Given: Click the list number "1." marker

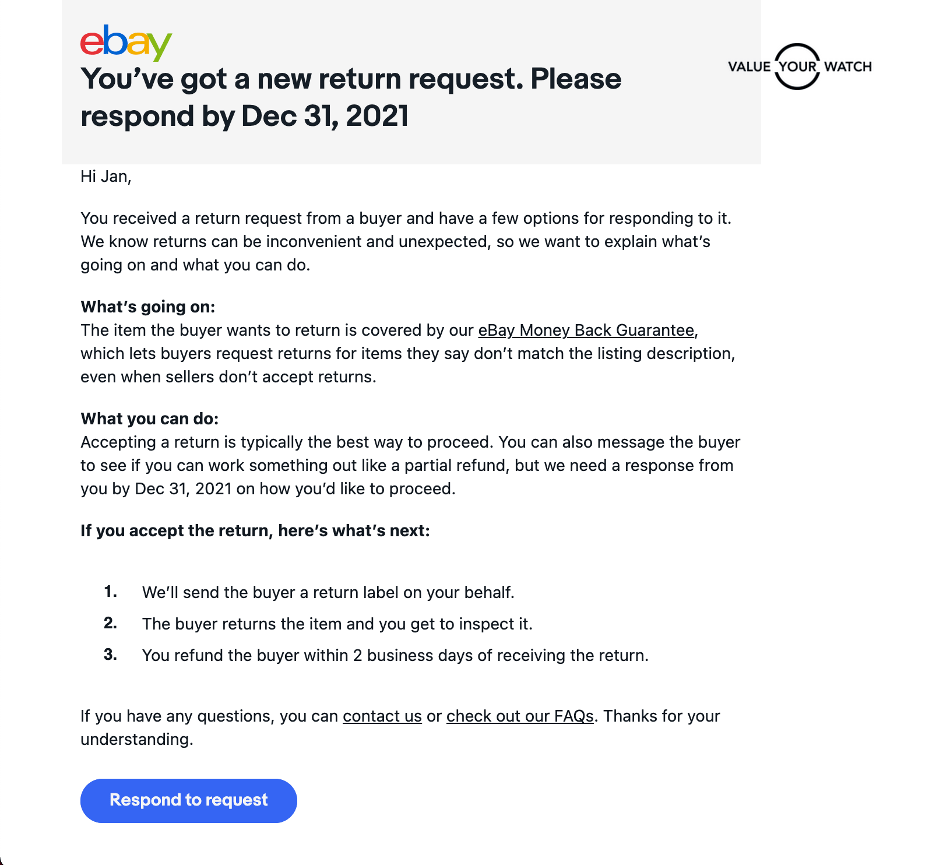Looking at the screenshot, I should 110,592.
